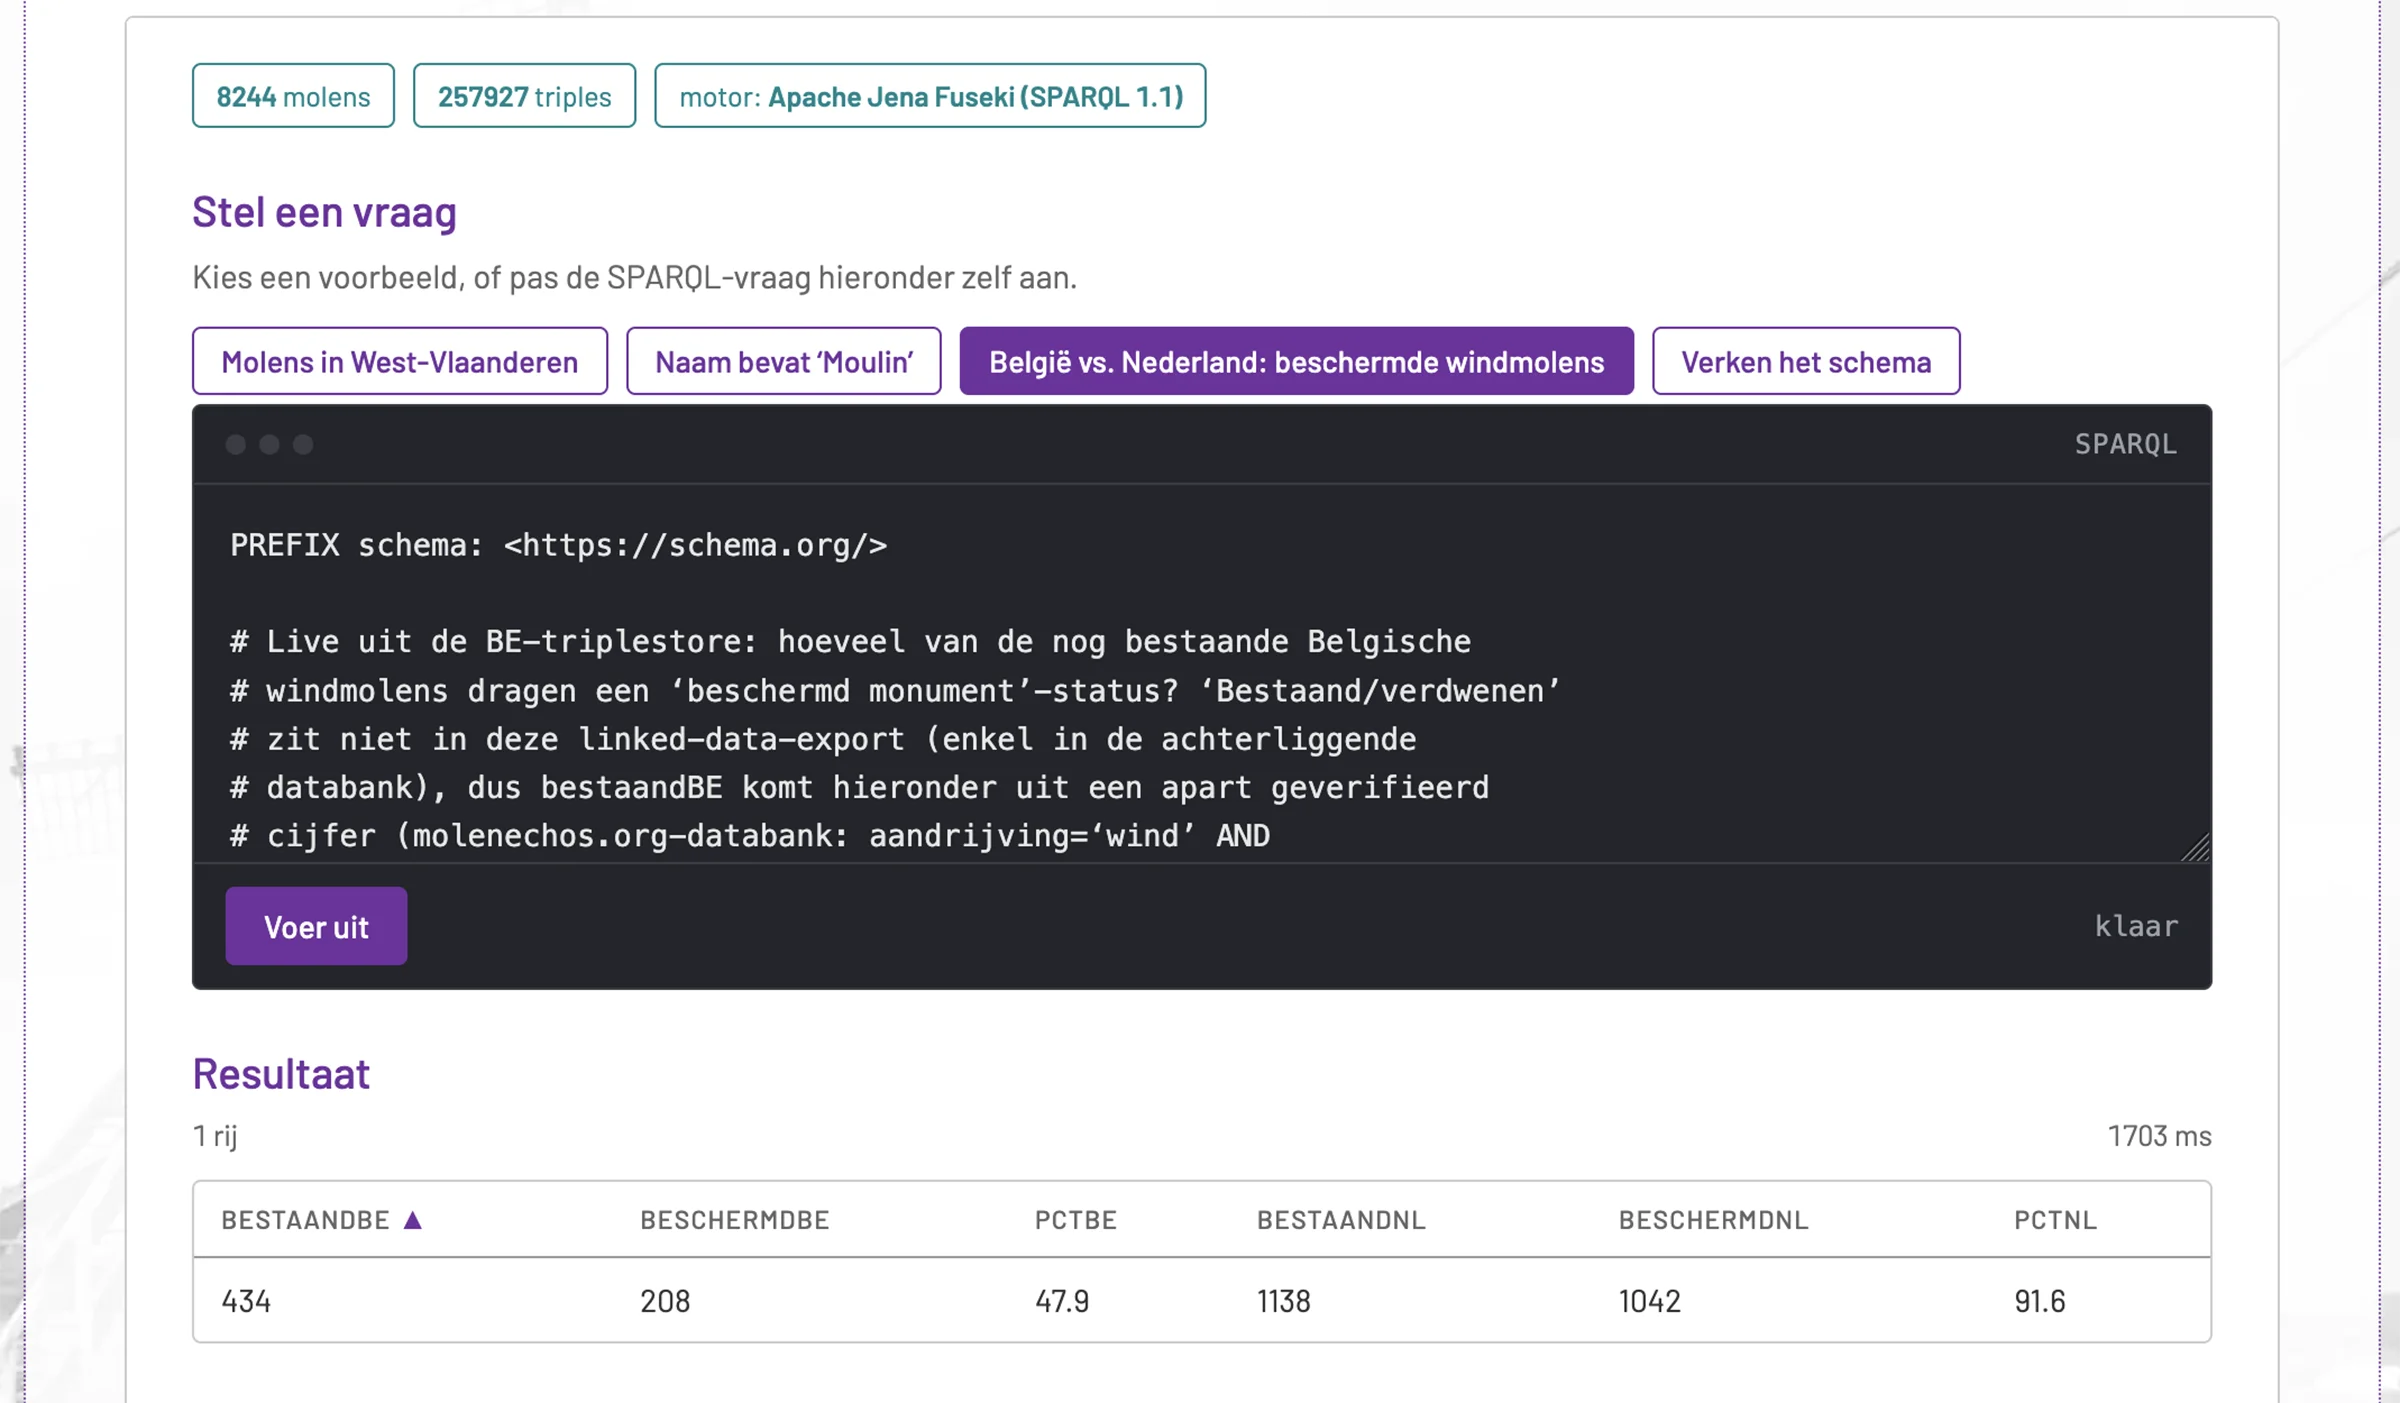Image resolution: width=2400 pixels, height=1403 pixels.
Task: Click the 'Stel een vraag' heading
Action: pos(325,212)
